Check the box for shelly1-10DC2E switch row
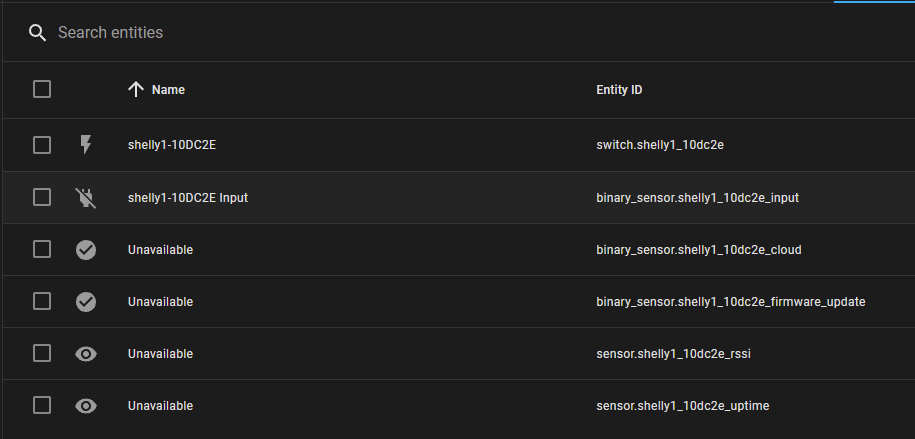This screenshot has height=439, width=915. (42, 145)
